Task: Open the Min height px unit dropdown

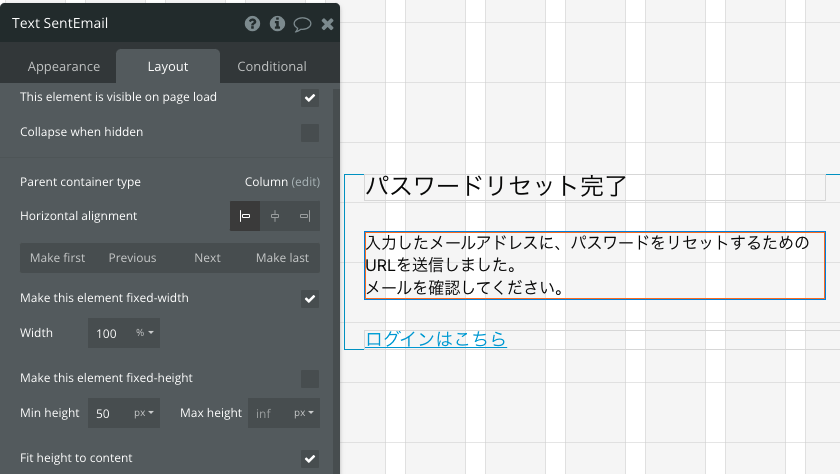Action: 144,413
